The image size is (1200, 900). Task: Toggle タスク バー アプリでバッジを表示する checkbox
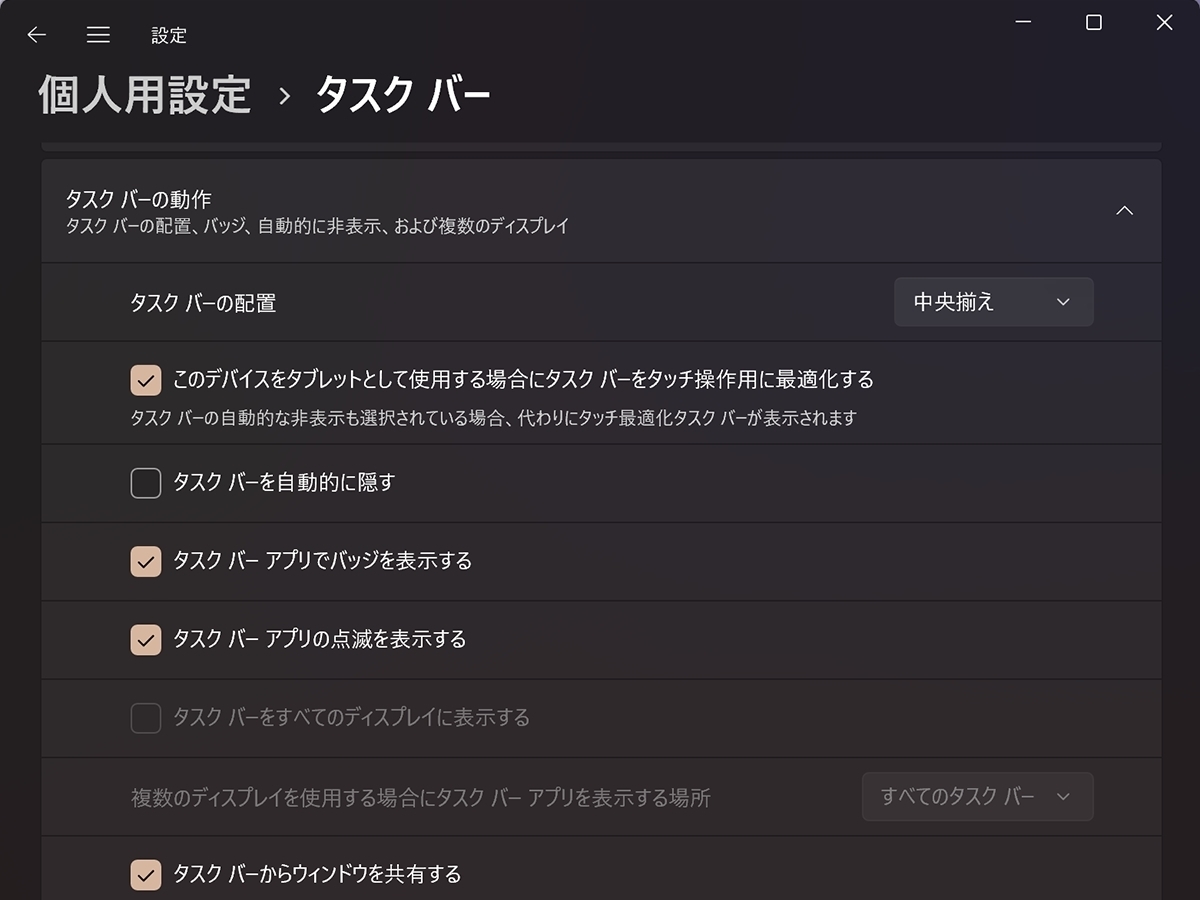click(x=146, y=561)
